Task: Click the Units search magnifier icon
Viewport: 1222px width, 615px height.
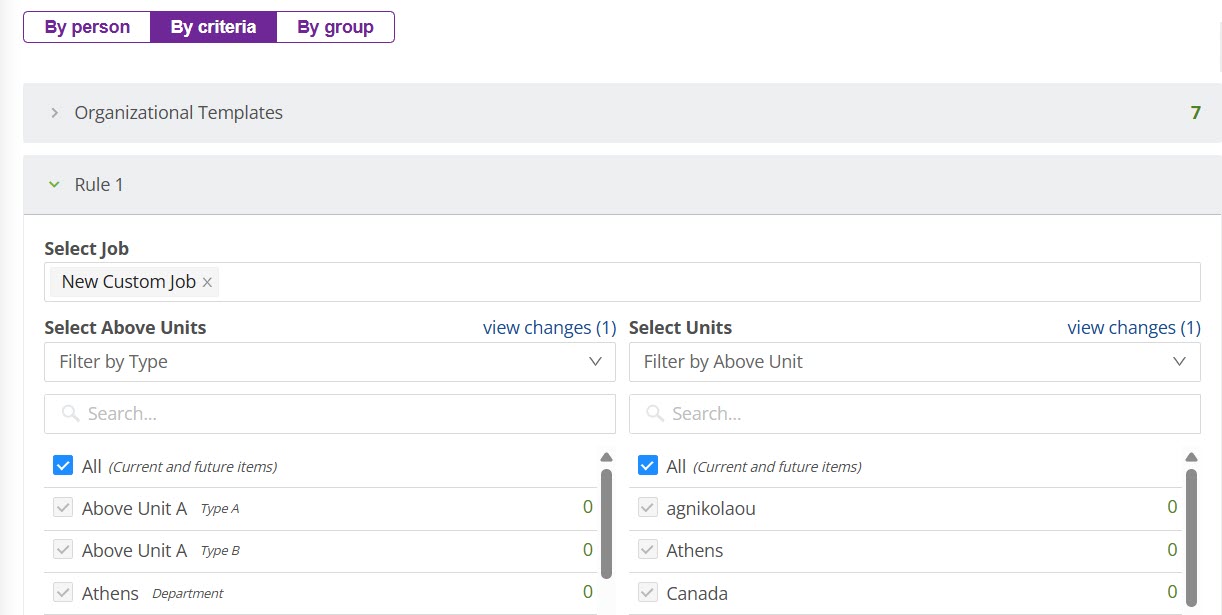Action: pyautogui.click(x=654, y=414)
